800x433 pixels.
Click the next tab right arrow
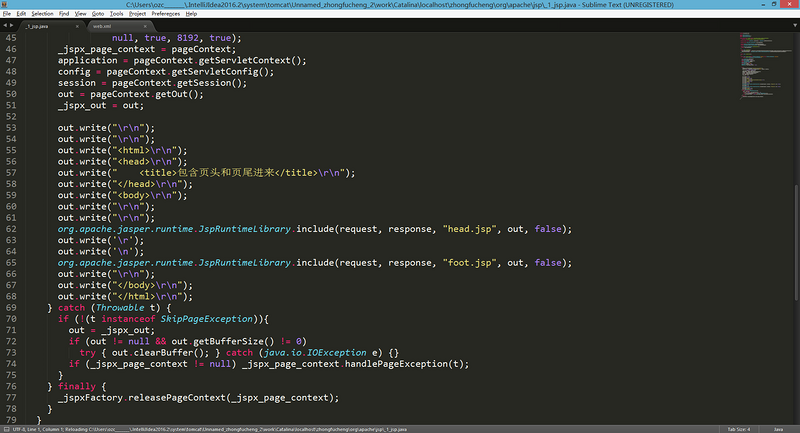[11, 26]
